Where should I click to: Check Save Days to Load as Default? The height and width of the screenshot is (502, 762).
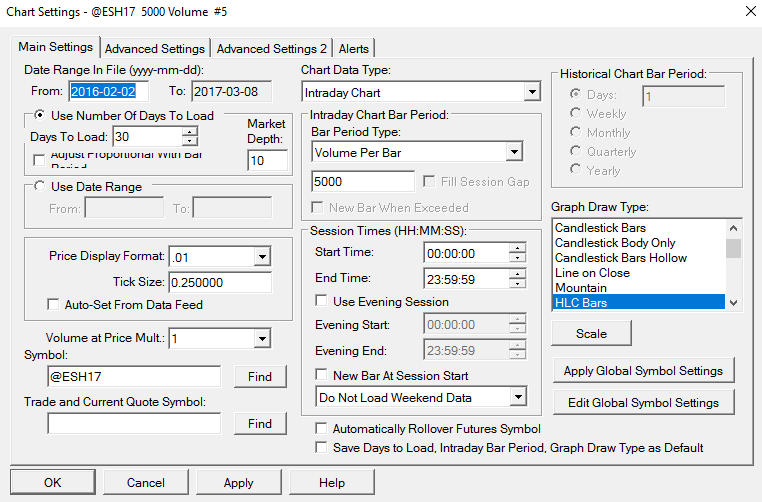coord(321,447)
